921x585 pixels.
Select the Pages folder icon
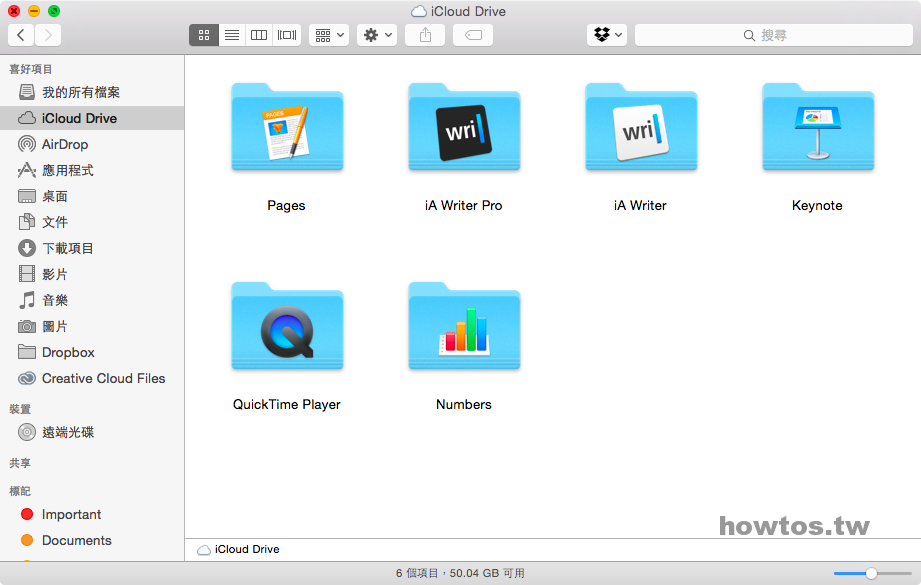tap(287, 127)
